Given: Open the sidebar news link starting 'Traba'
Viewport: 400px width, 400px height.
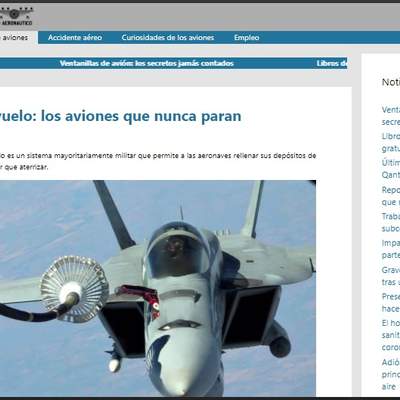Looking at the screenshot, I should [391, 222].
